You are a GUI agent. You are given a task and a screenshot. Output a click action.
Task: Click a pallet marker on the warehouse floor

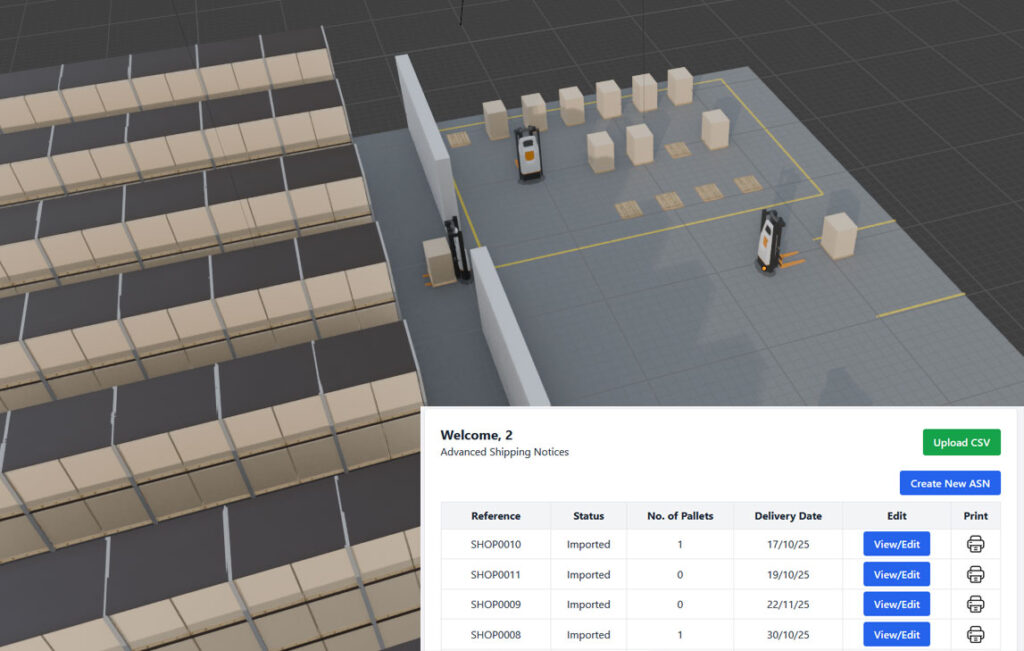(671, 199)
